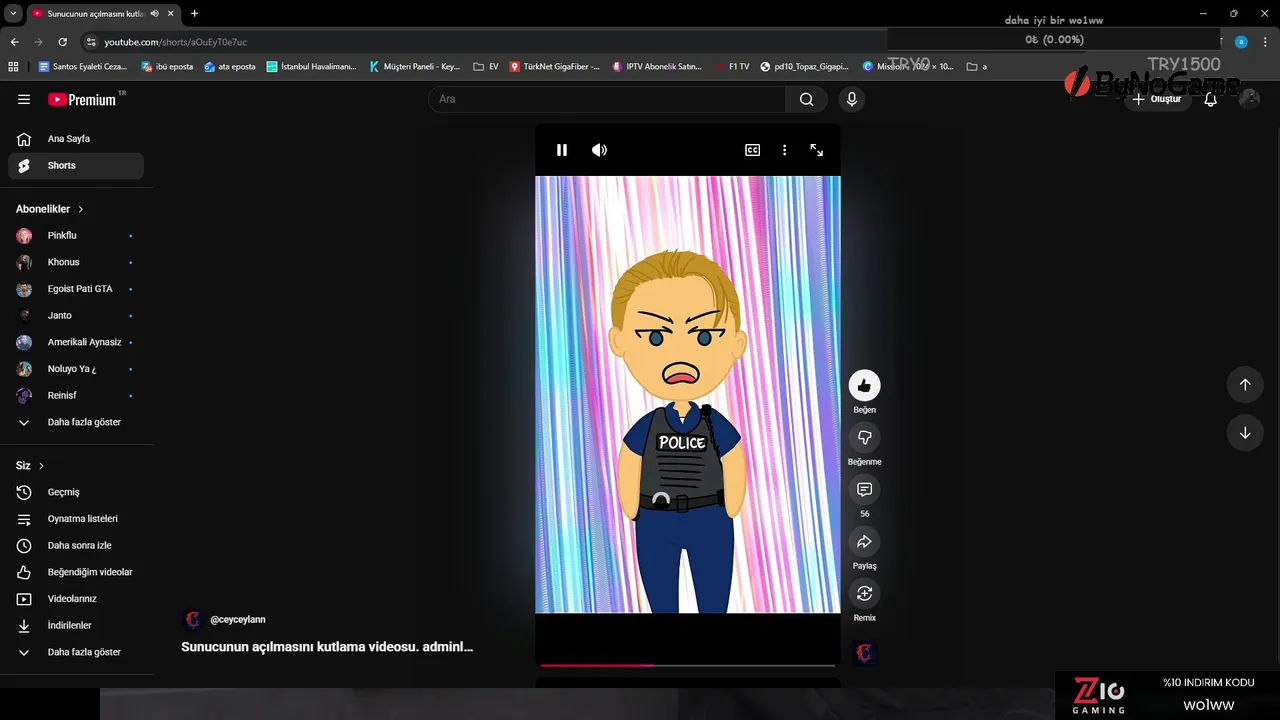This screenshot has width=1280, height=720.
Task: Go to previous Short with up arrow
Action: (x=1245, y=384)
